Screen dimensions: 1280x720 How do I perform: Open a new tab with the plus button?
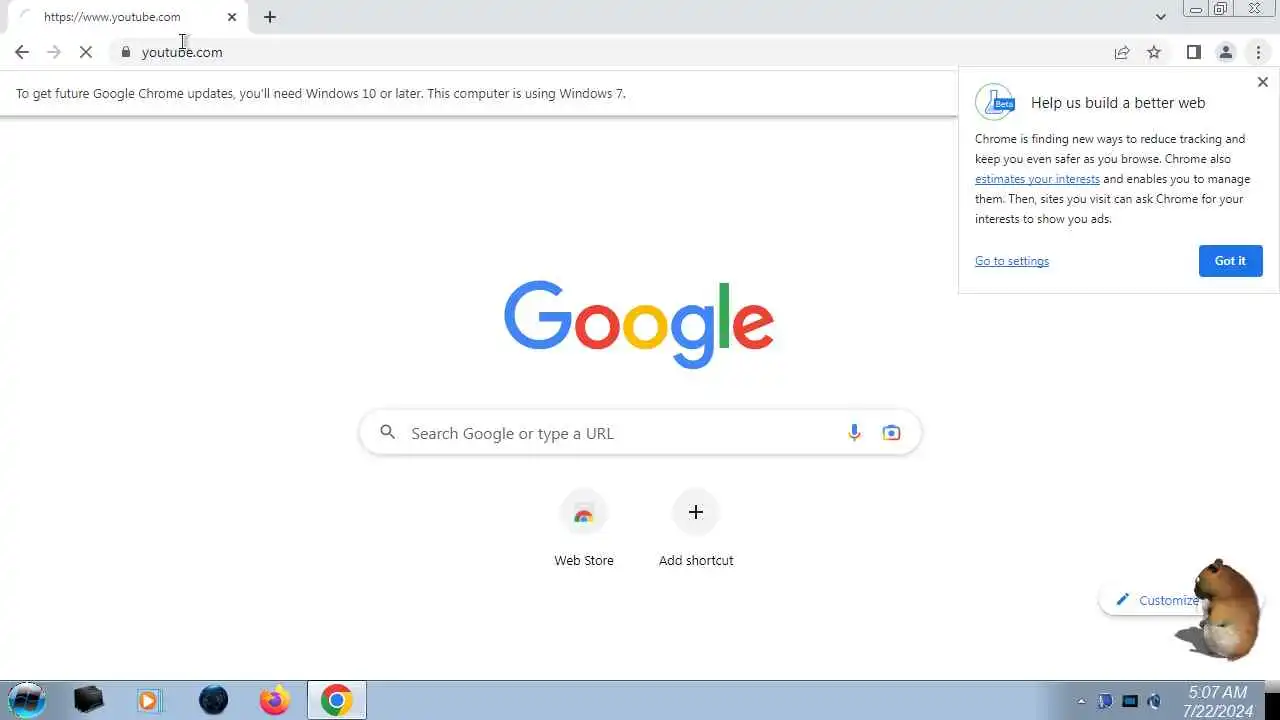pyautogui.click(x=270, y=17)
